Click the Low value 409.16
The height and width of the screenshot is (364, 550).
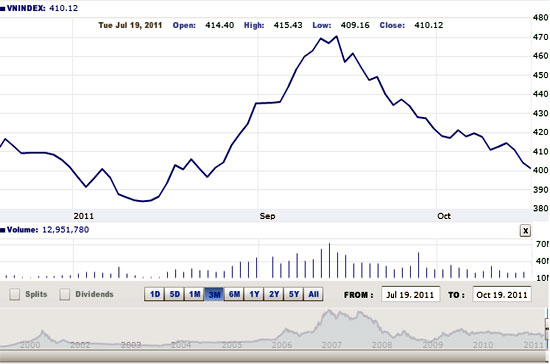(355, 25)
